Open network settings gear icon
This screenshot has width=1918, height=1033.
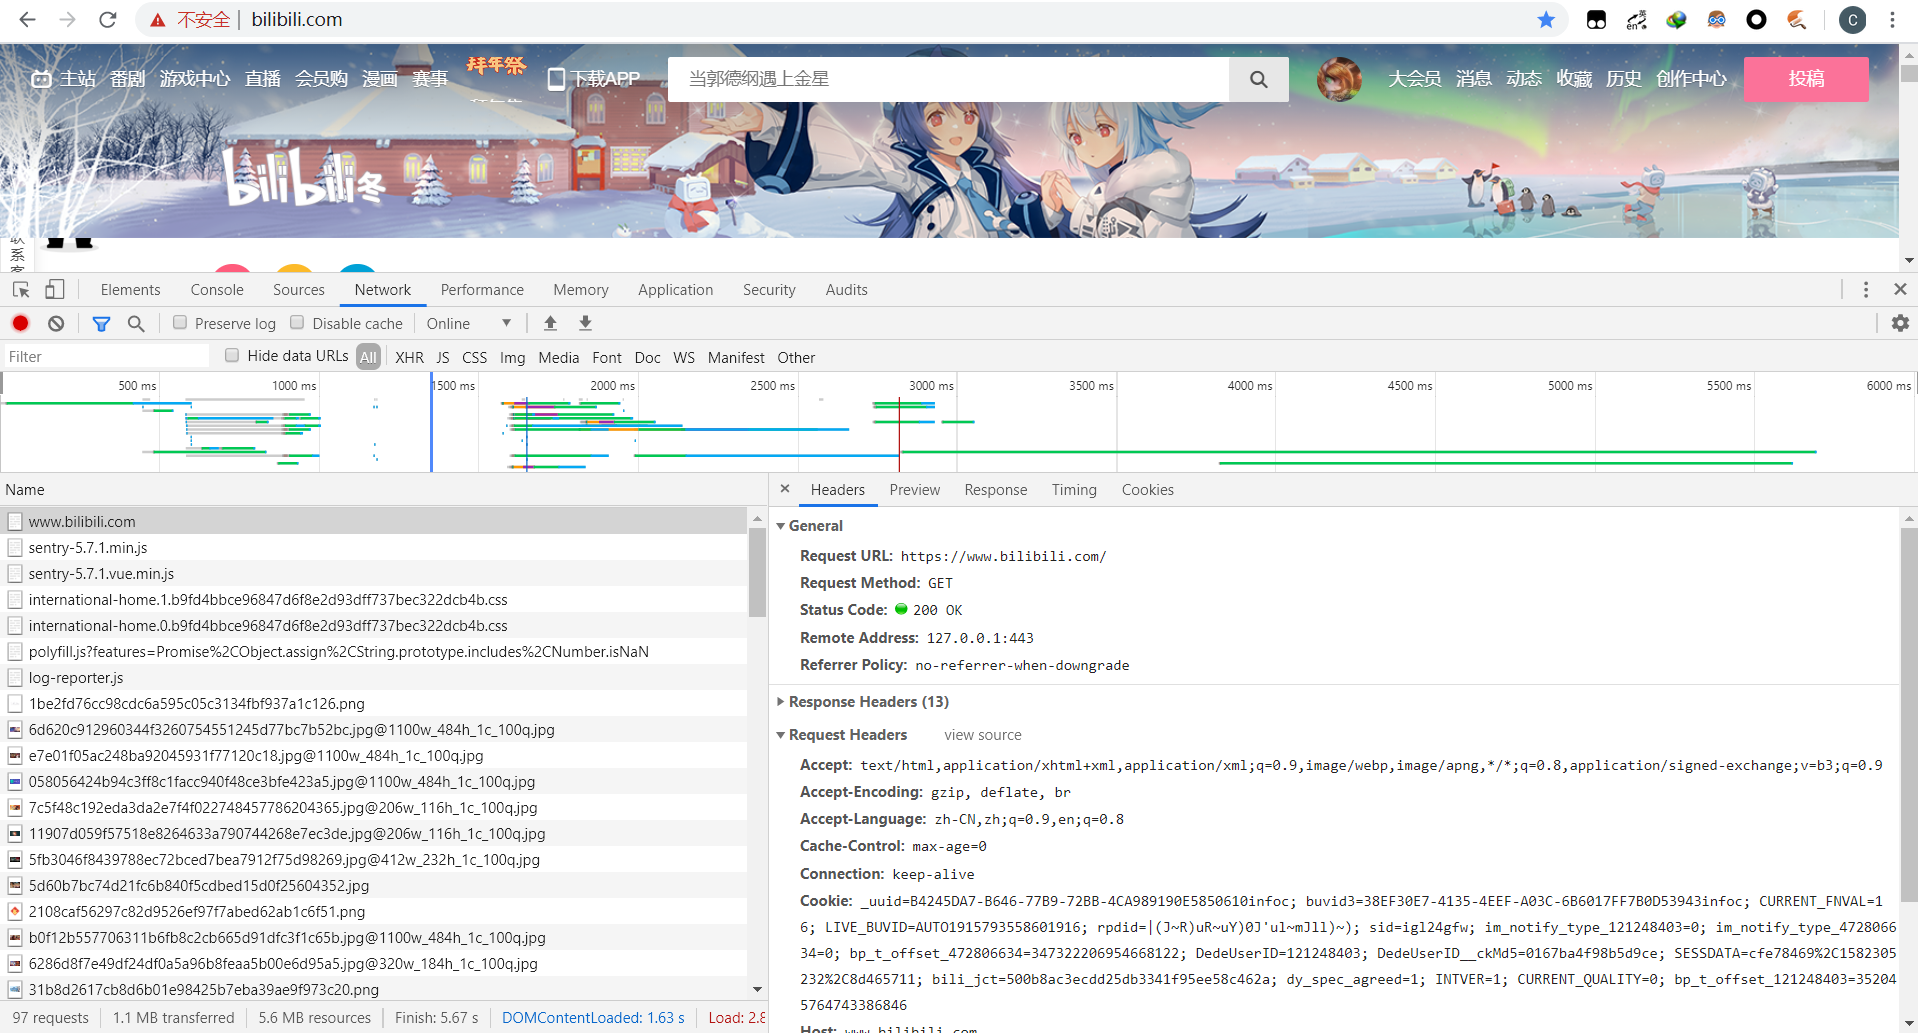coord(1900,323)
